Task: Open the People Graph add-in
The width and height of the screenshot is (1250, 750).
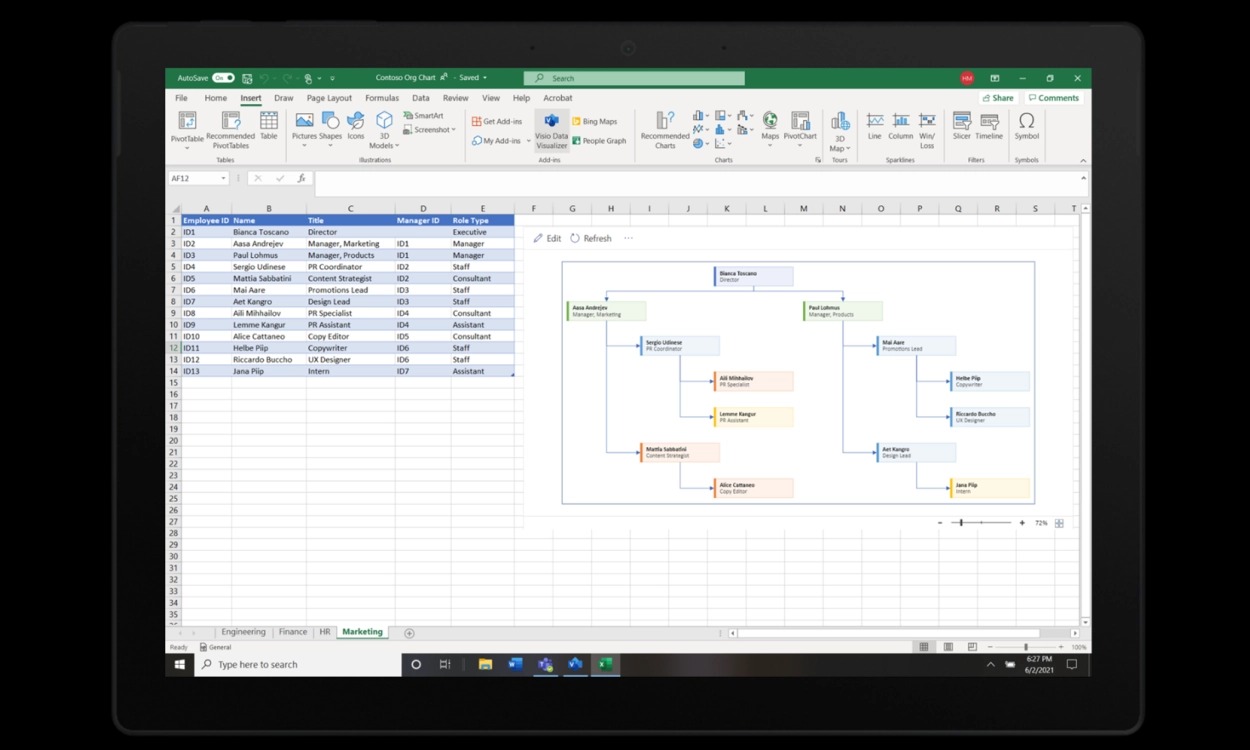Action: tap(599, 141)
